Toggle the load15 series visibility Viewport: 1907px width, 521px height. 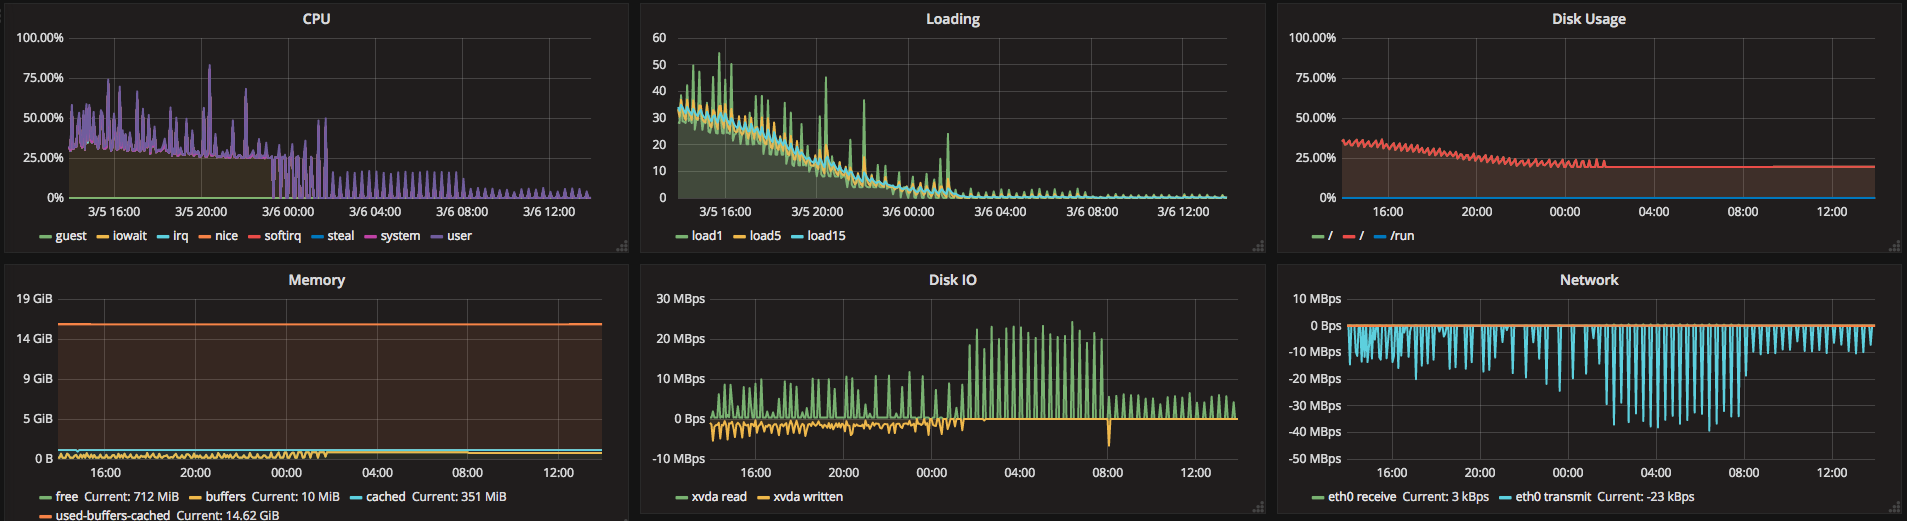[826, 236]
